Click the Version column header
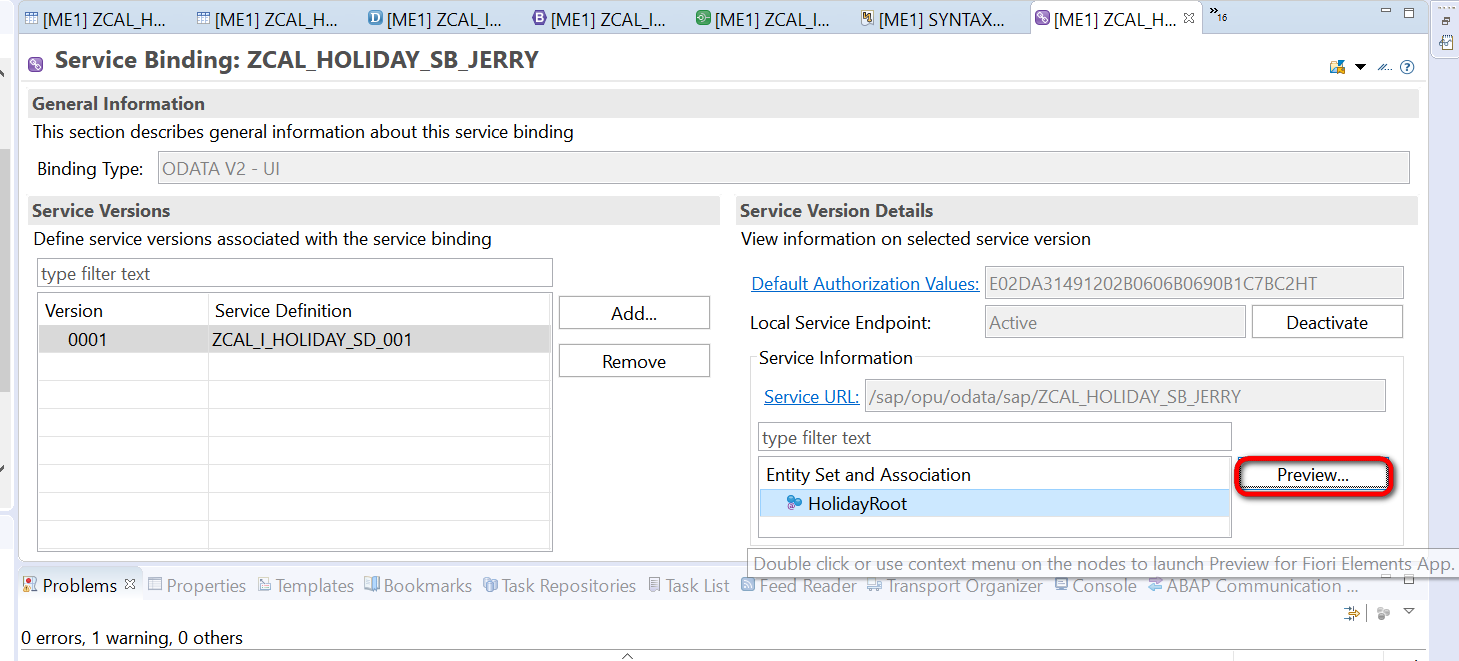Screen dimensions: 1459x661 [x=123, y=310]
